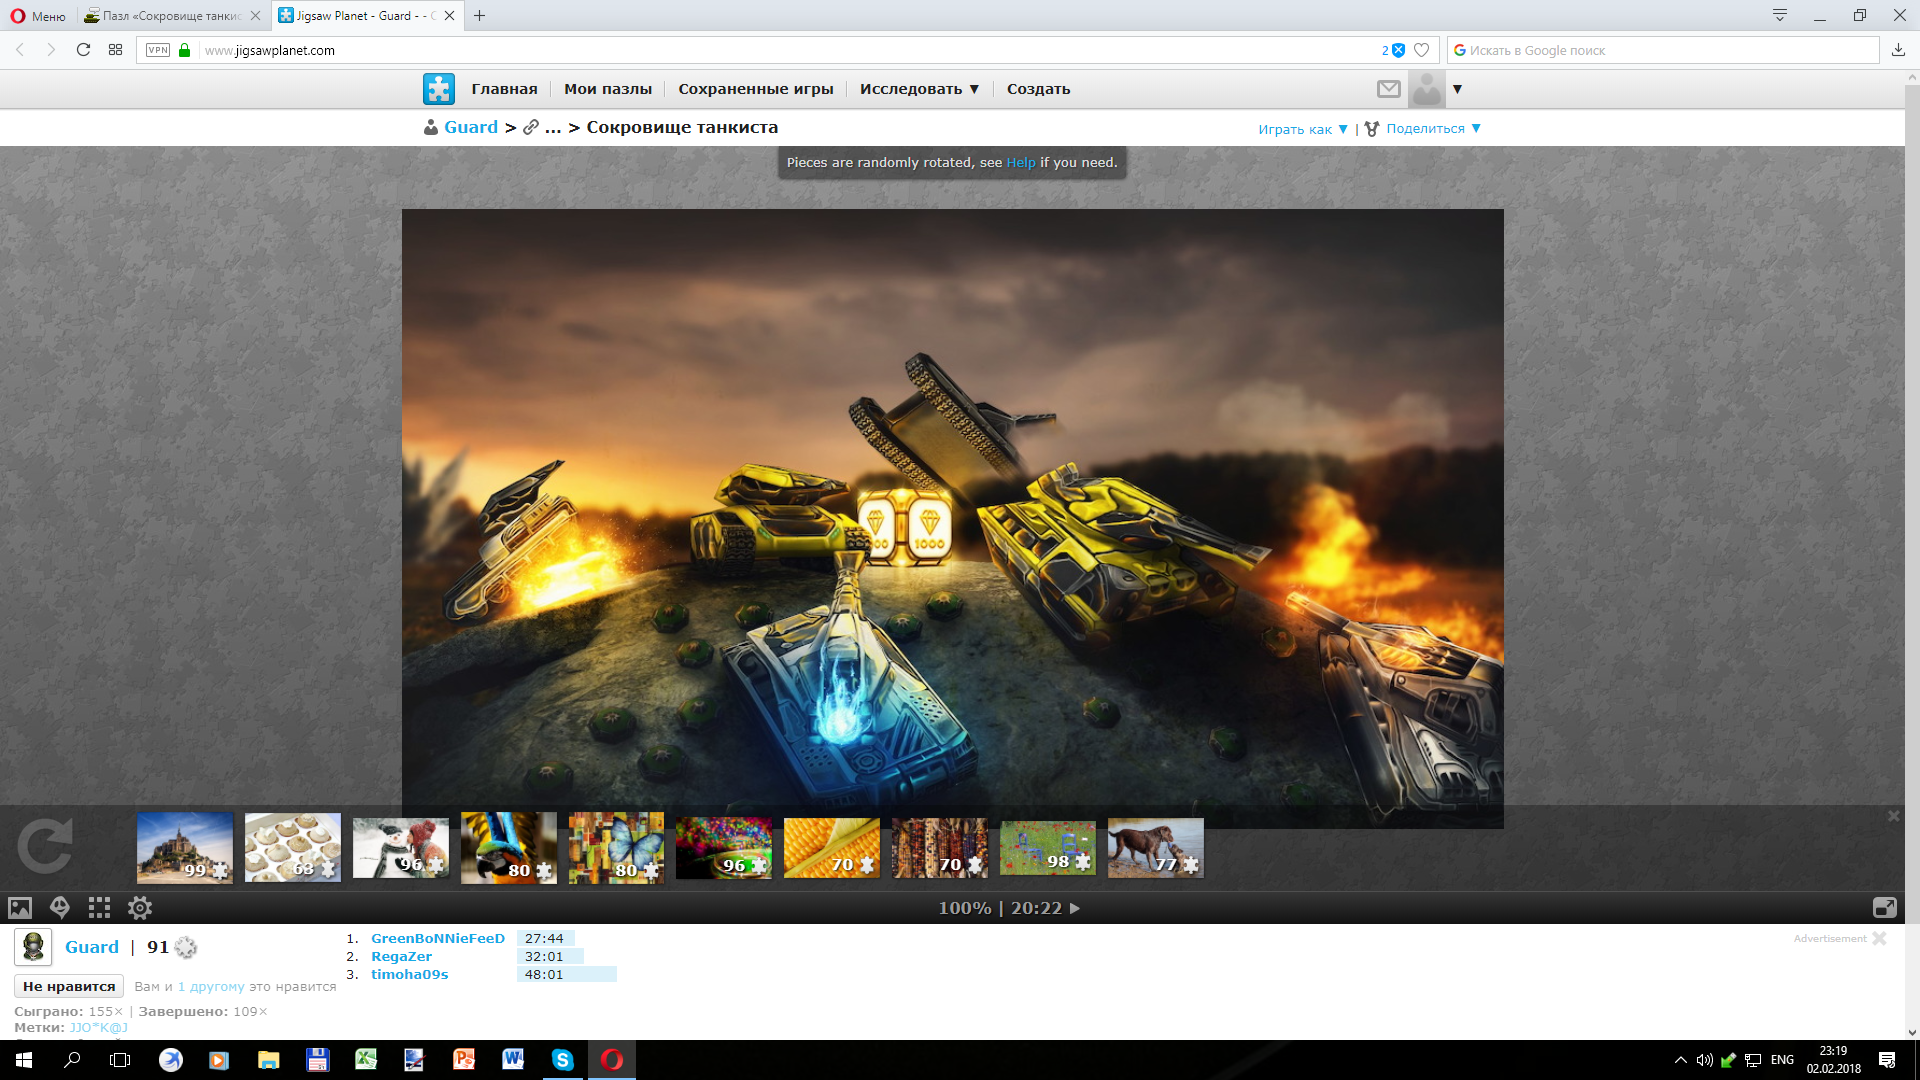Click the user profile avatar in the header
Viewport: 1920px width, 1080px height.
[x=1427, y=89]
